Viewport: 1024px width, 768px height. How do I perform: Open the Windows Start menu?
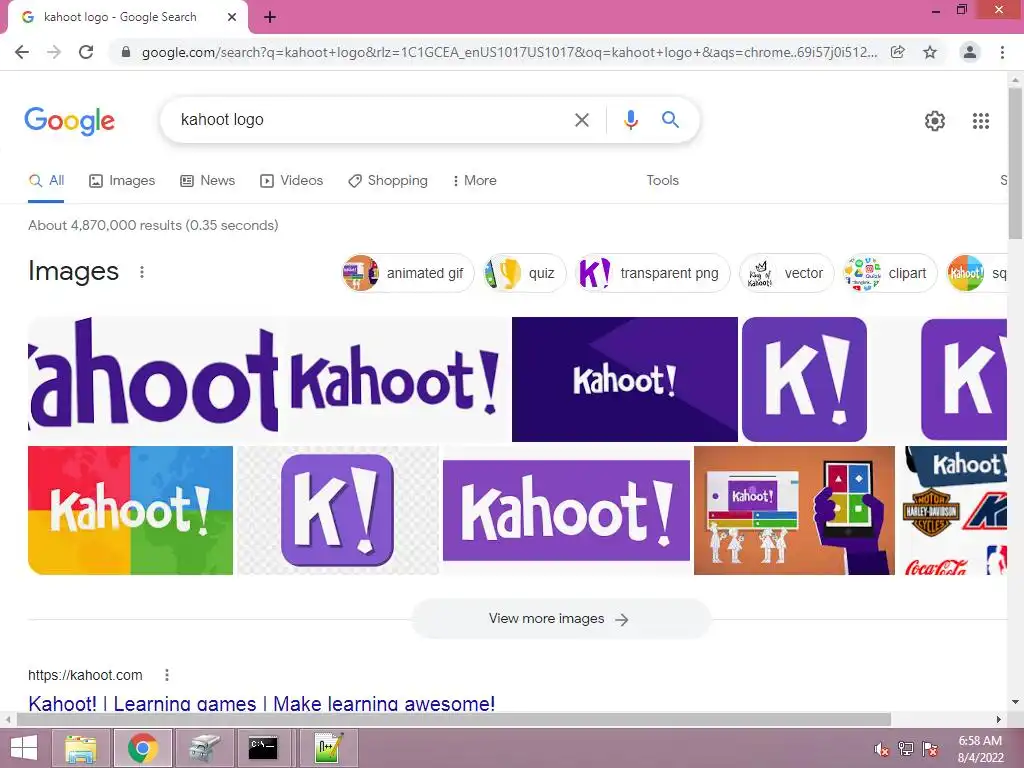tap(24, 748)
